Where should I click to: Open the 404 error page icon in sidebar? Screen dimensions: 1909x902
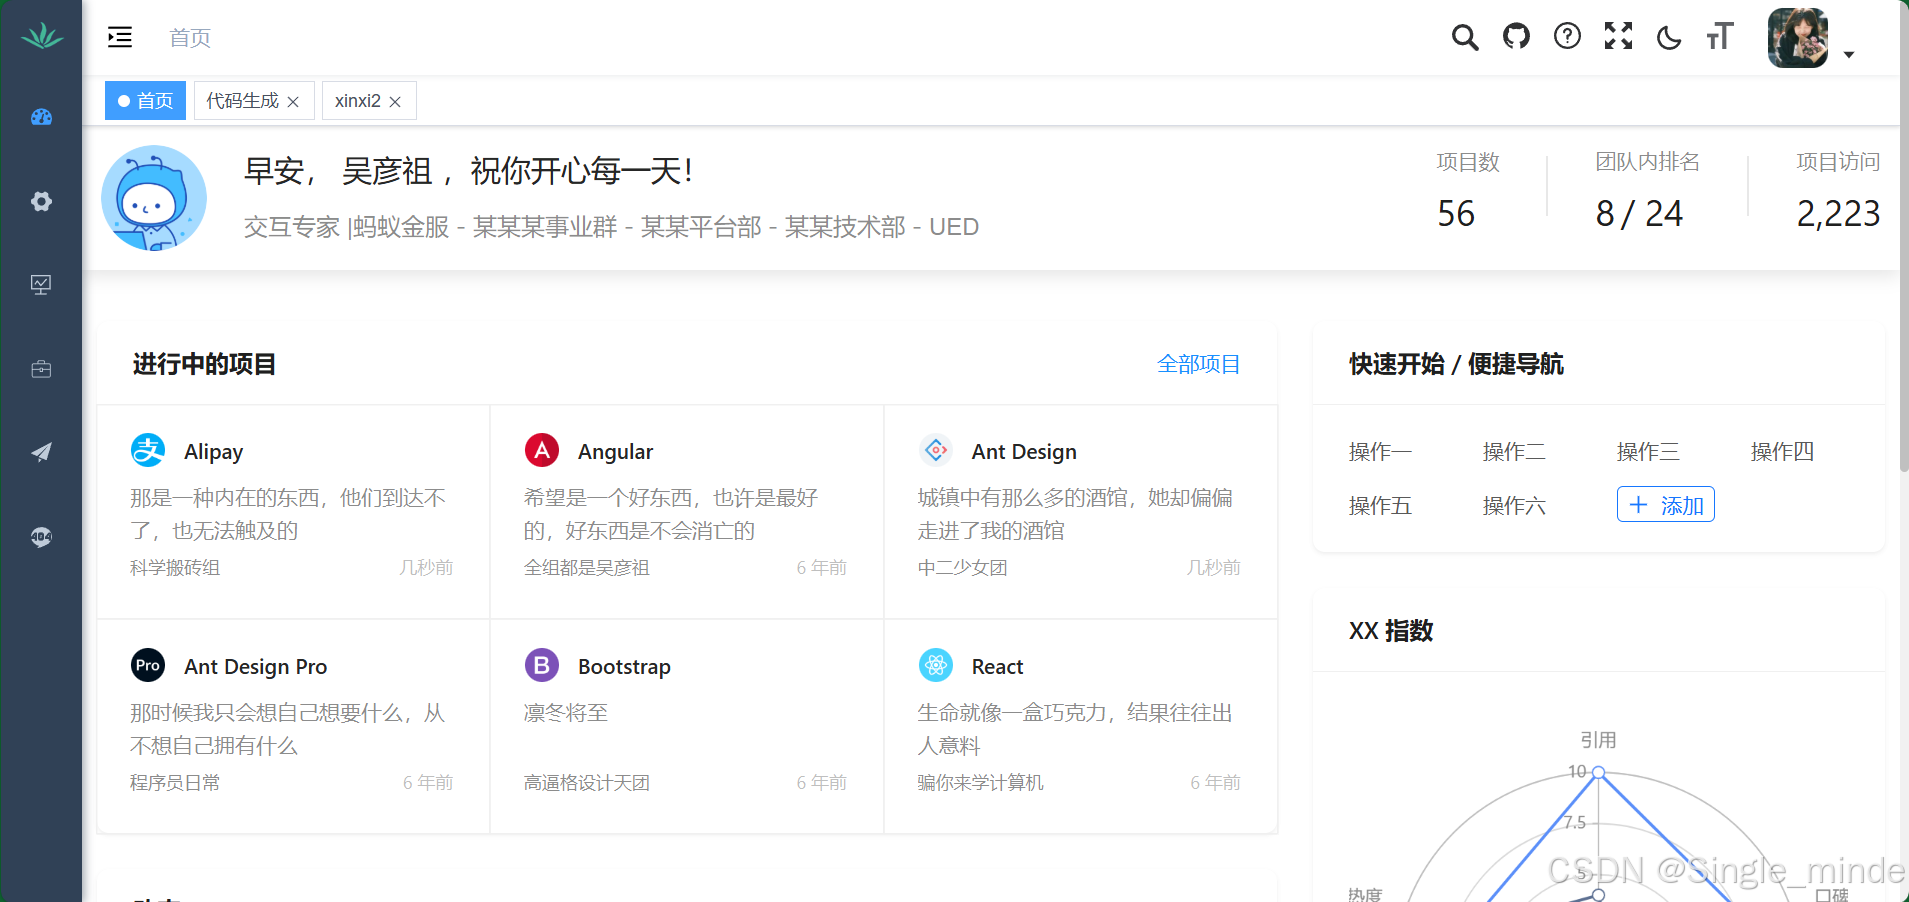click(41, 537)
